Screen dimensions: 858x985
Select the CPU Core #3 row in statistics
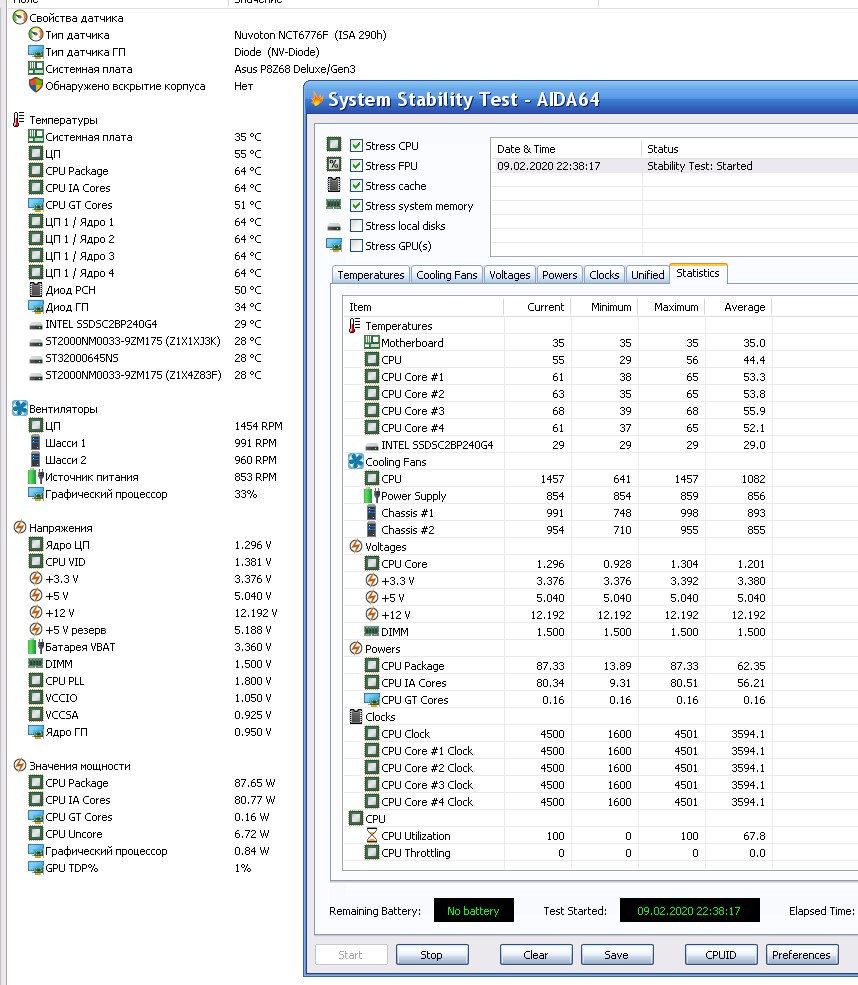(x=557, y=411)
